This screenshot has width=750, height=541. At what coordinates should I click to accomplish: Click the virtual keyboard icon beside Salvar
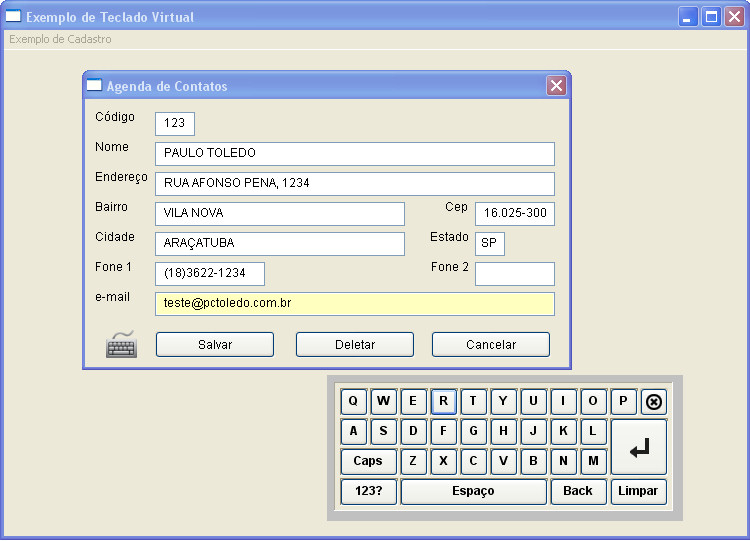click(121, 344)
